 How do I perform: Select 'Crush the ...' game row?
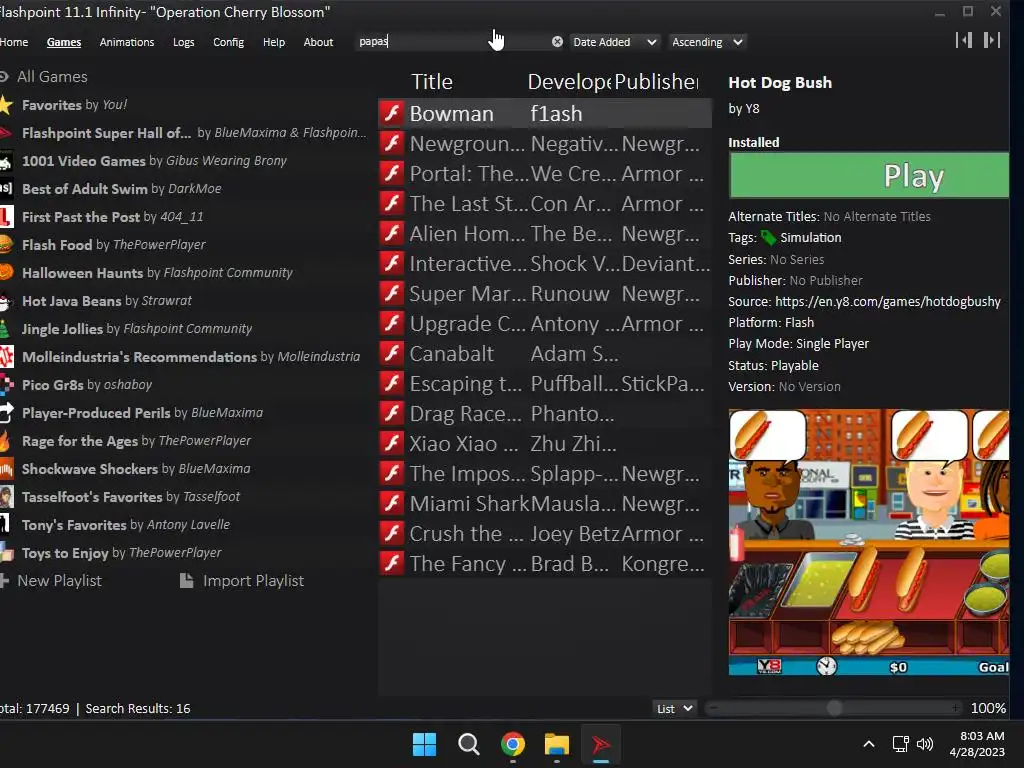[x=545, y=534]
